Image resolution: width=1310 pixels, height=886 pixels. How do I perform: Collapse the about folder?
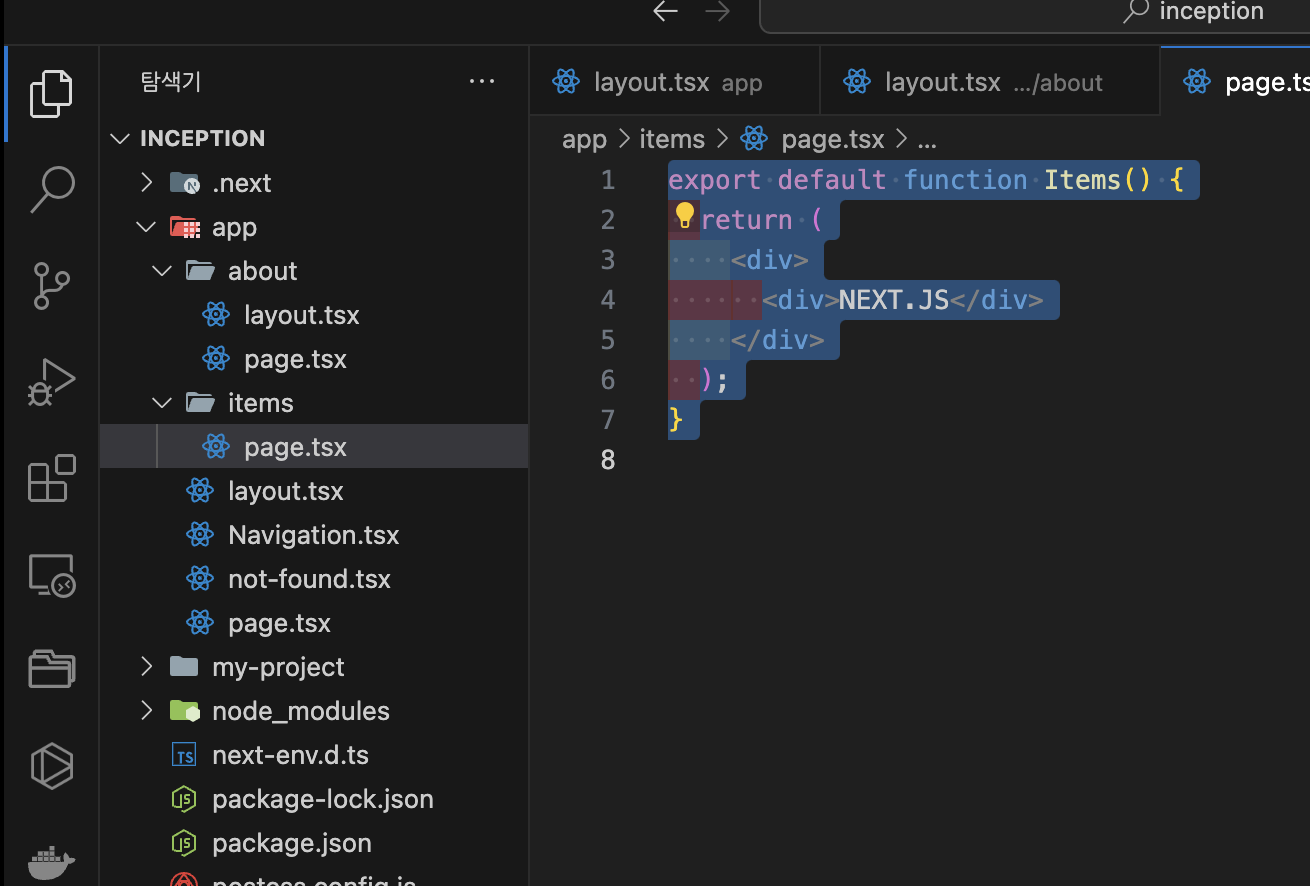point(161,270)
